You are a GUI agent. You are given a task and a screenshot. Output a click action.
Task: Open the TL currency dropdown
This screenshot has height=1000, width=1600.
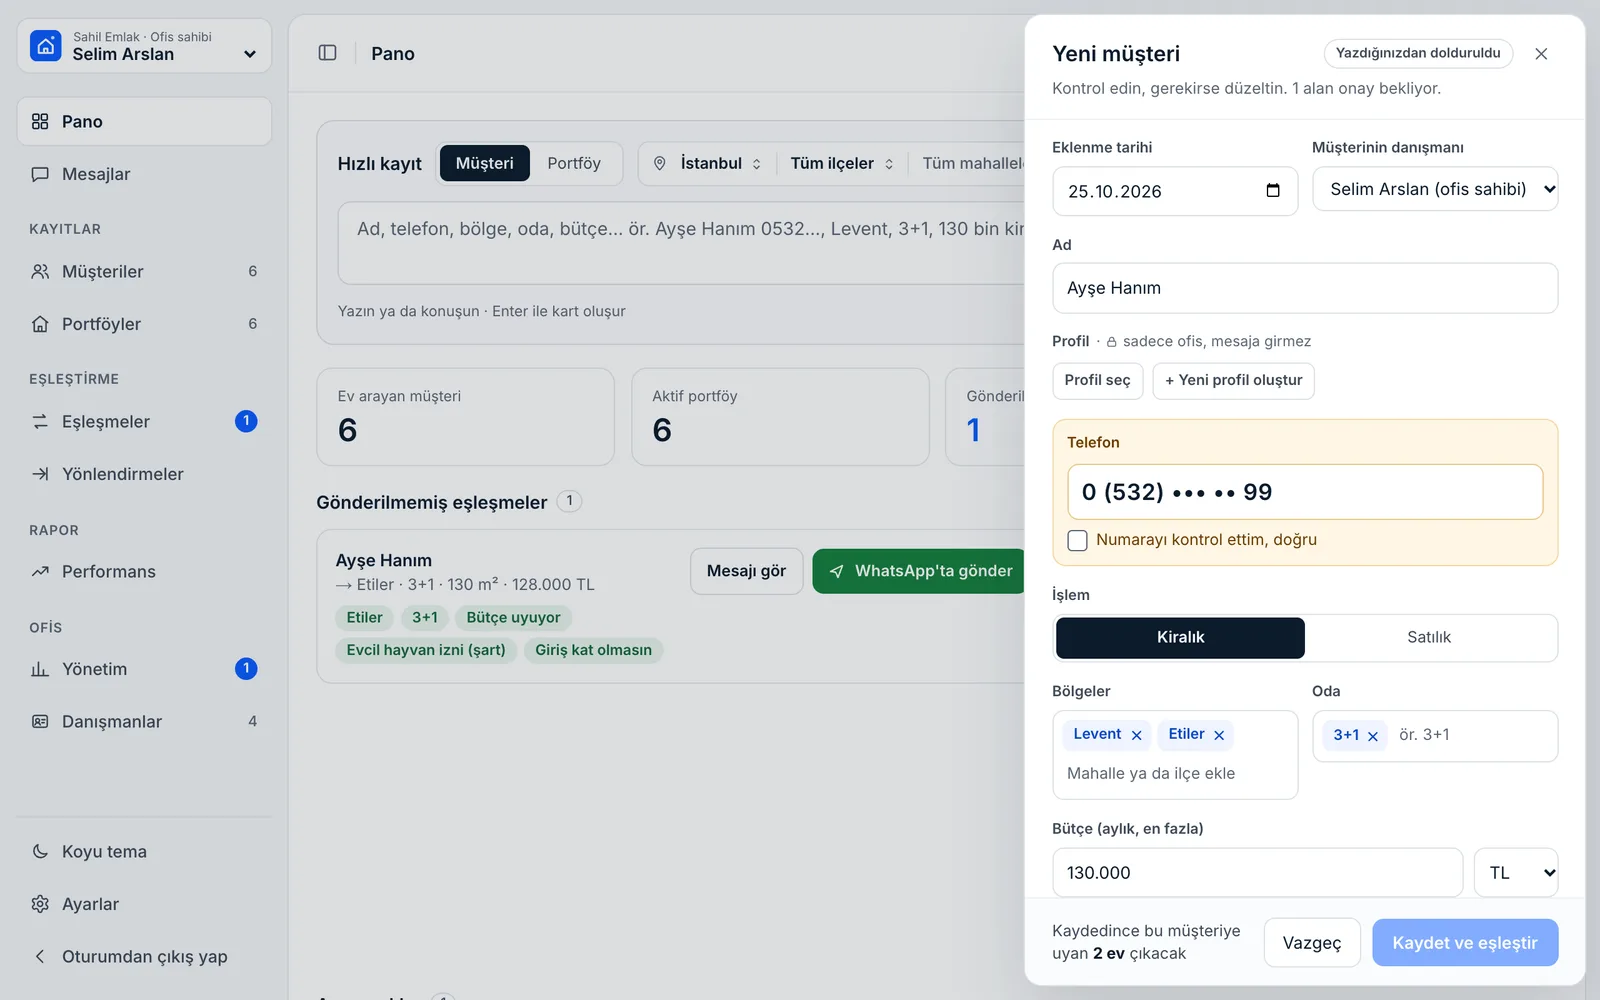click(x=1516, y=873)
